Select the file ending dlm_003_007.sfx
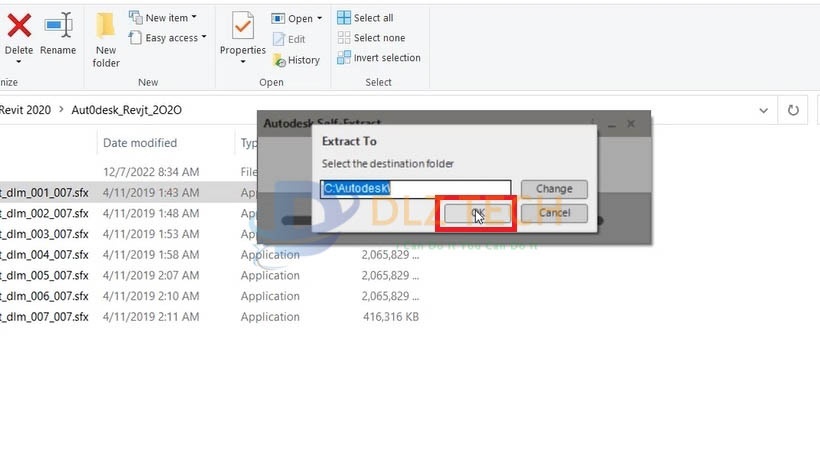820x450 pixels. (44, 234)
